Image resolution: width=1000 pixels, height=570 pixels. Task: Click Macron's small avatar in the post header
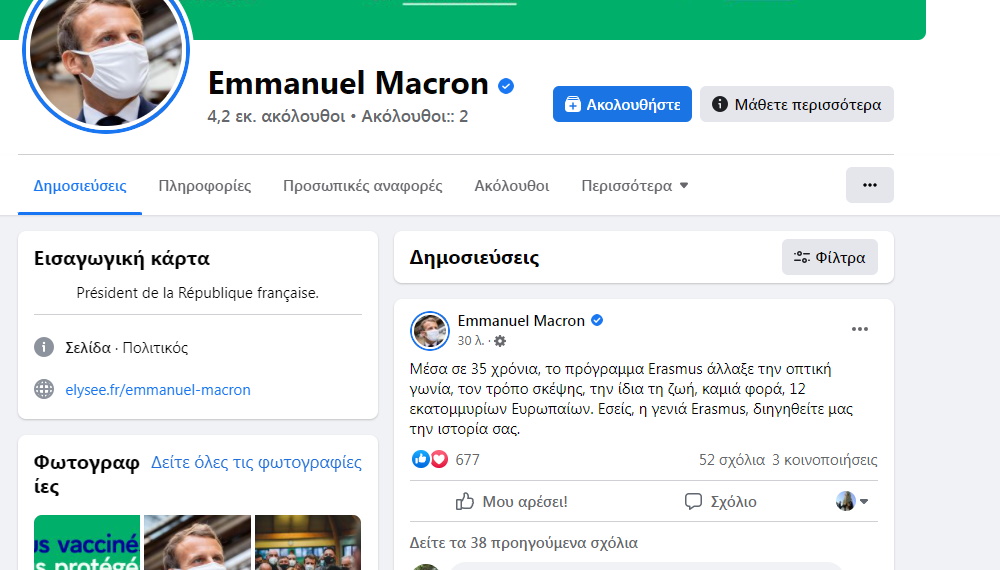(430, 331)
